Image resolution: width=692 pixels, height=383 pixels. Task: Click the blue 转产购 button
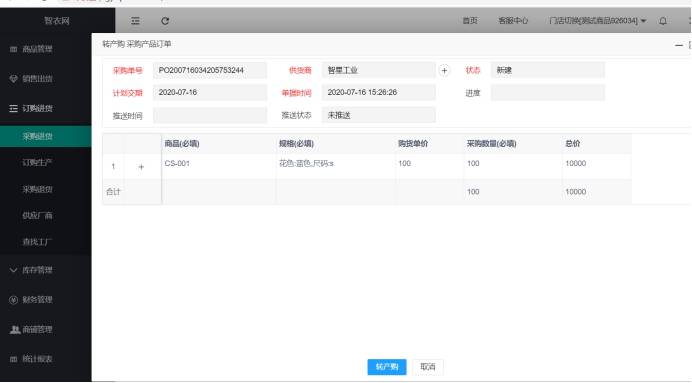click(x=387, y=367)
